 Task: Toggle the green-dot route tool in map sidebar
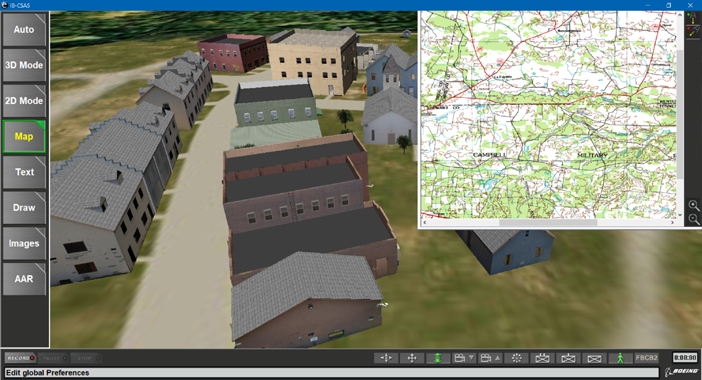692,17
